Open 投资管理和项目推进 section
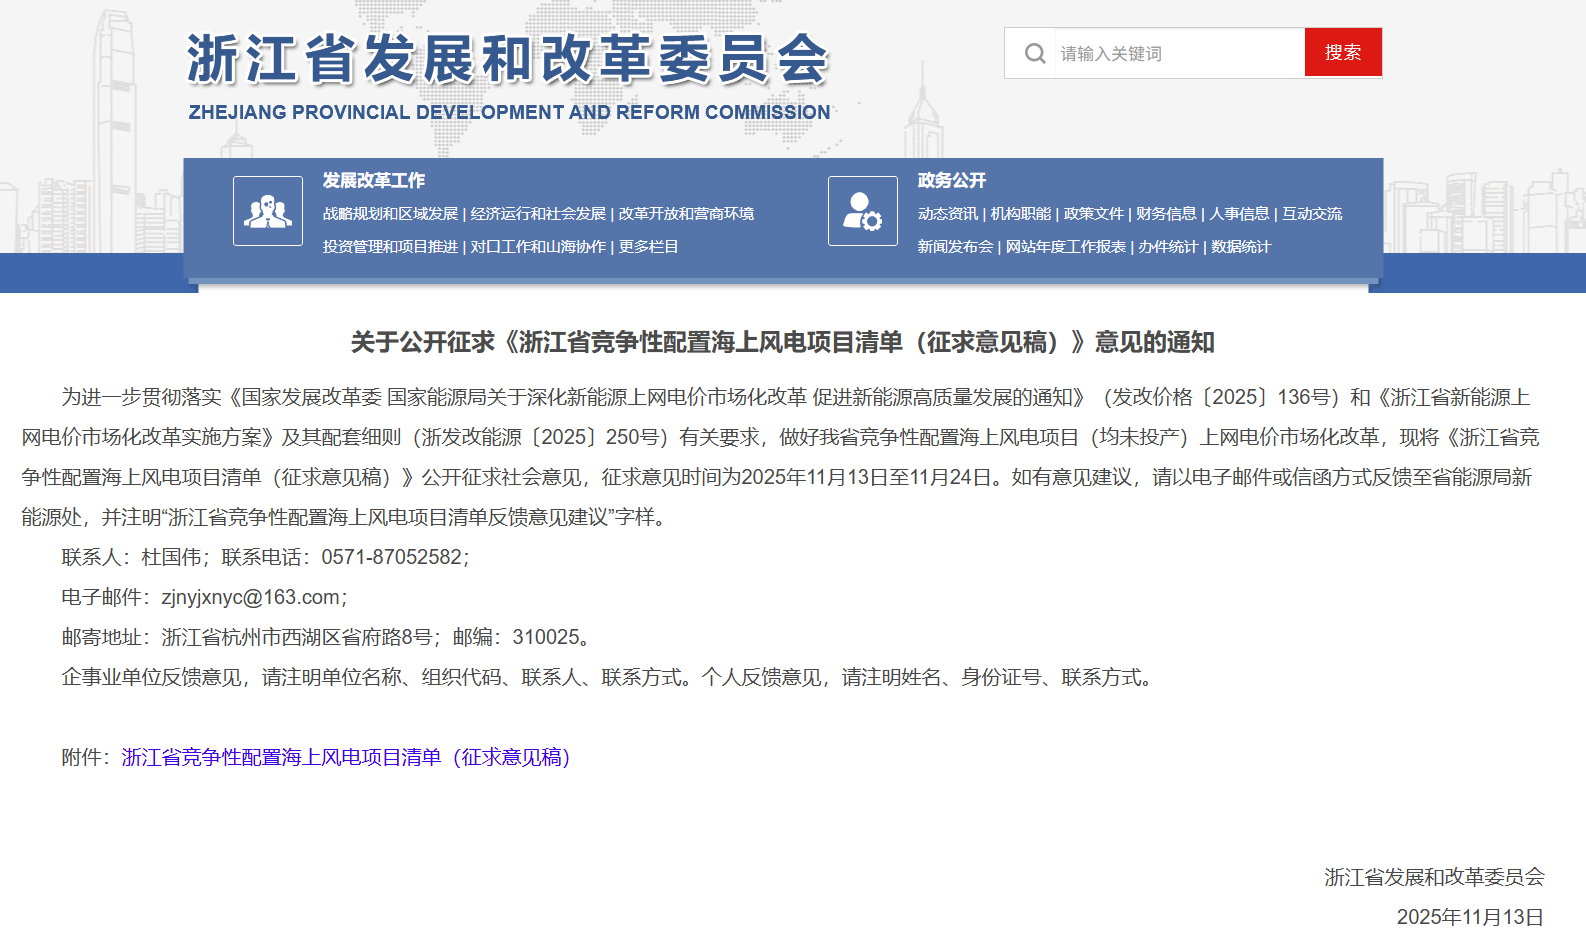This screenshot has width=1586, height=943. (x=390, y=247)
